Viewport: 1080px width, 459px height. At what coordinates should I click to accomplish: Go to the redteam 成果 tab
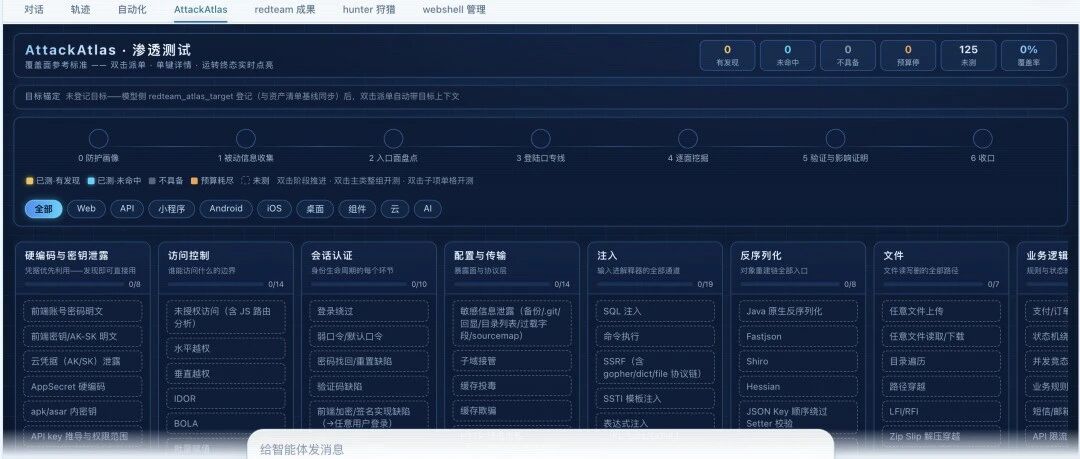pyautogui.click(x=284, y=10)
